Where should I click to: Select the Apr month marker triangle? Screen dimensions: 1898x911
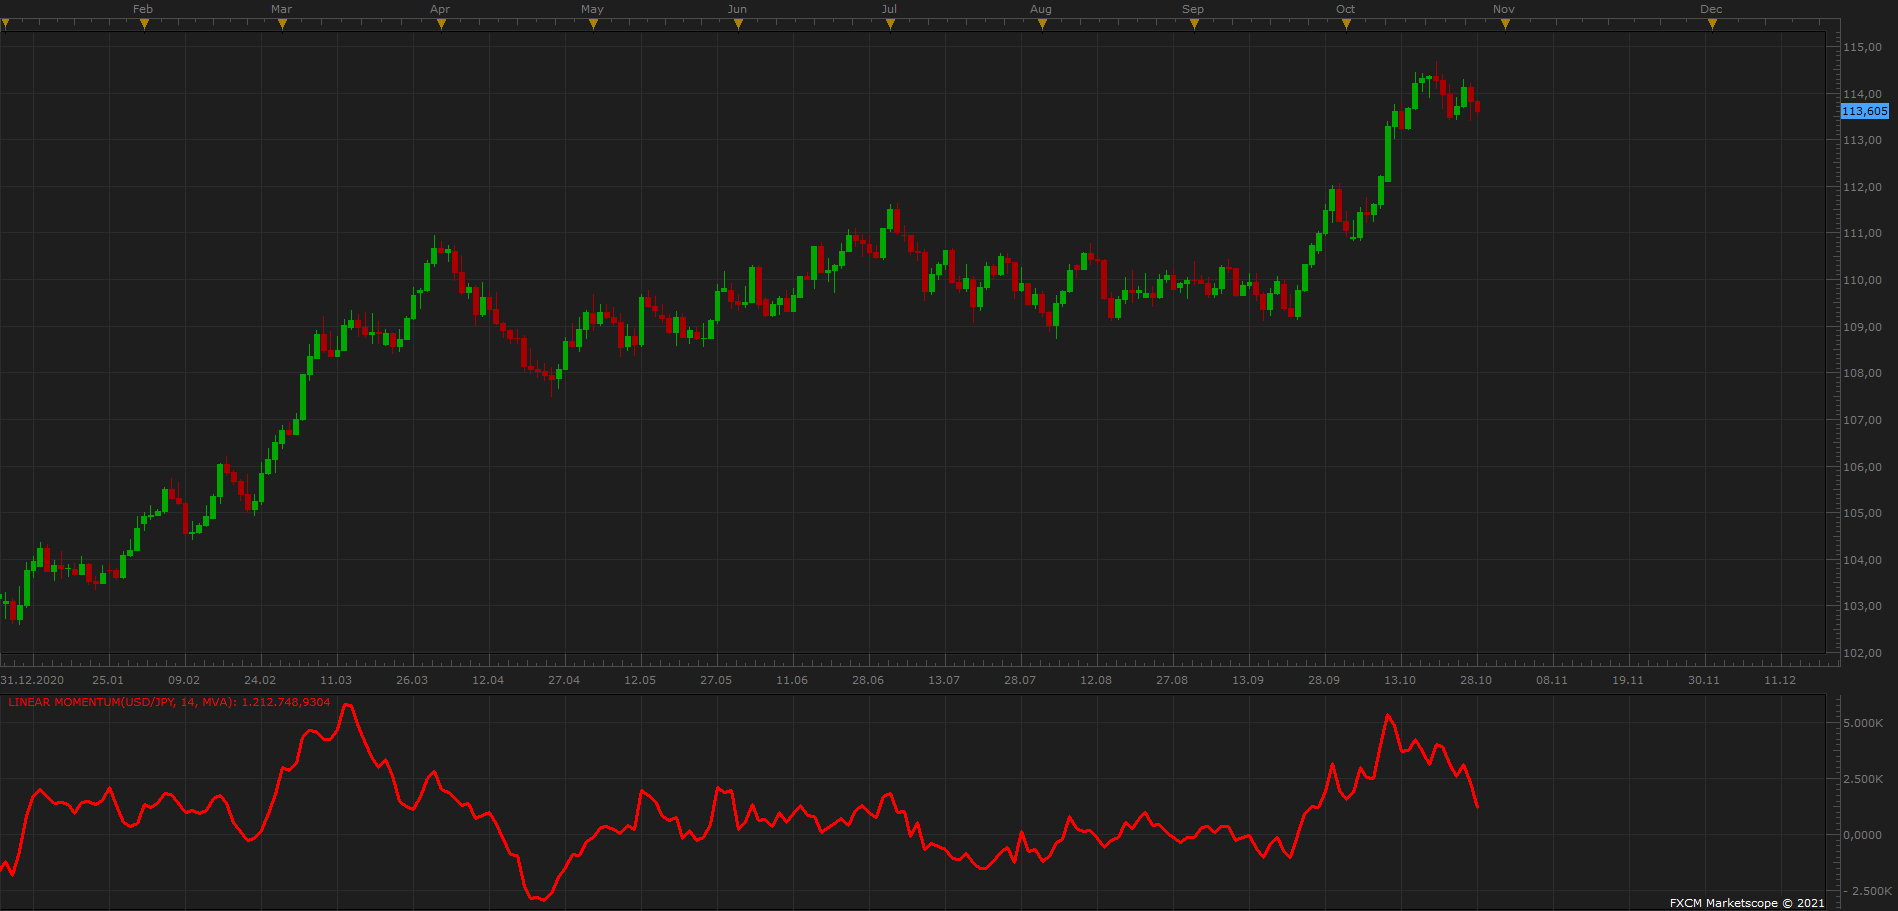(x=441, y=24)
